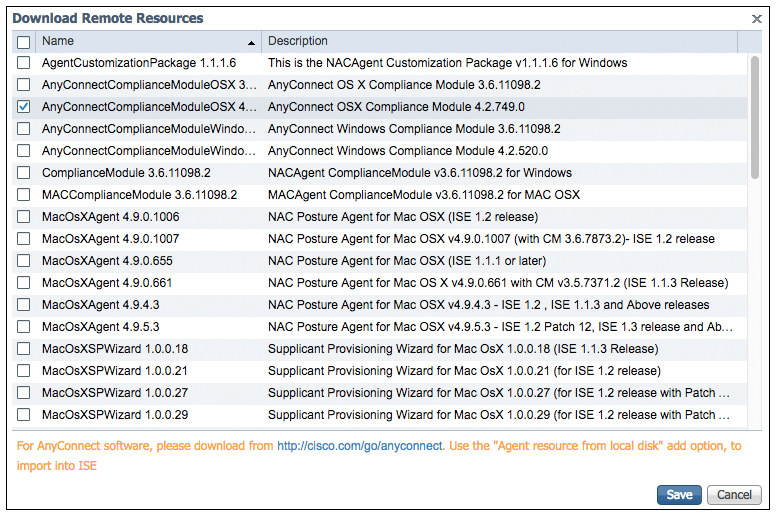Select the MacOsXSPWizard 1.0.0.21 name

pos(115,371)
